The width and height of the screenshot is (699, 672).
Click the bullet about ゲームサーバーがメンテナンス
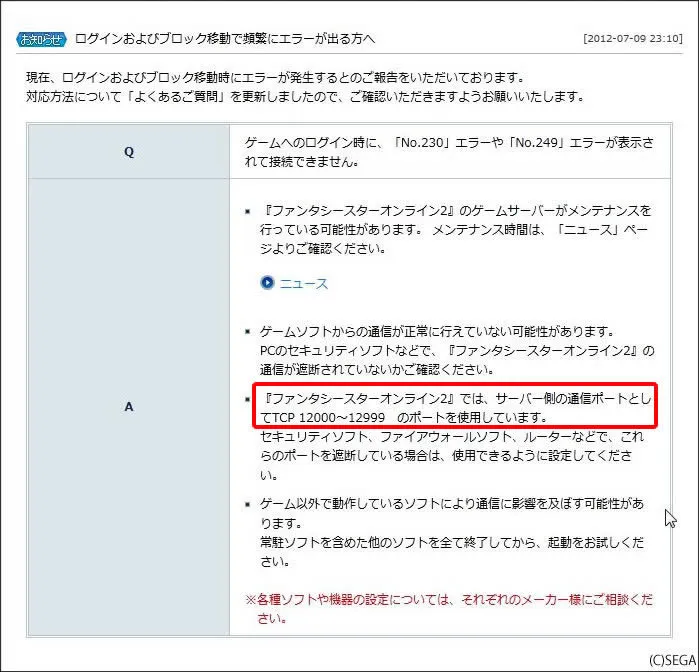[x=455, y=229]
